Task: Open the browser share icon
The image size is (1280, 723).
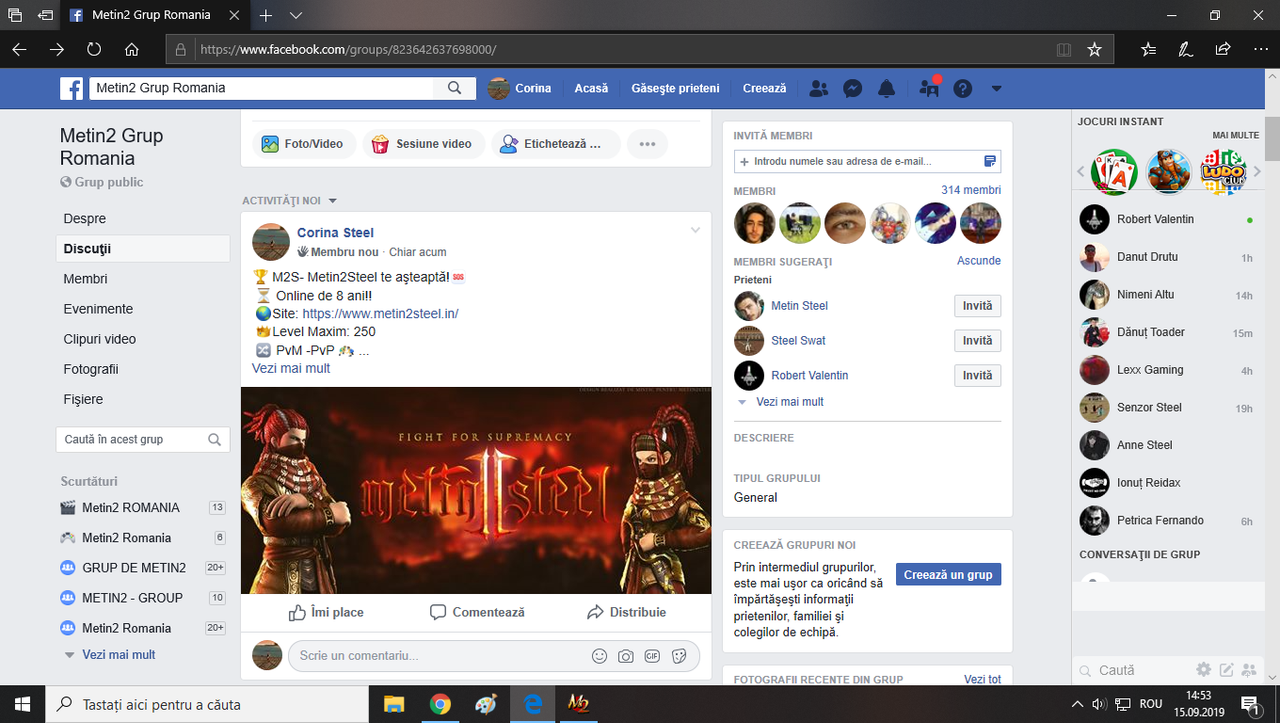Action: pyautogui.click(x=1222, y=49)
